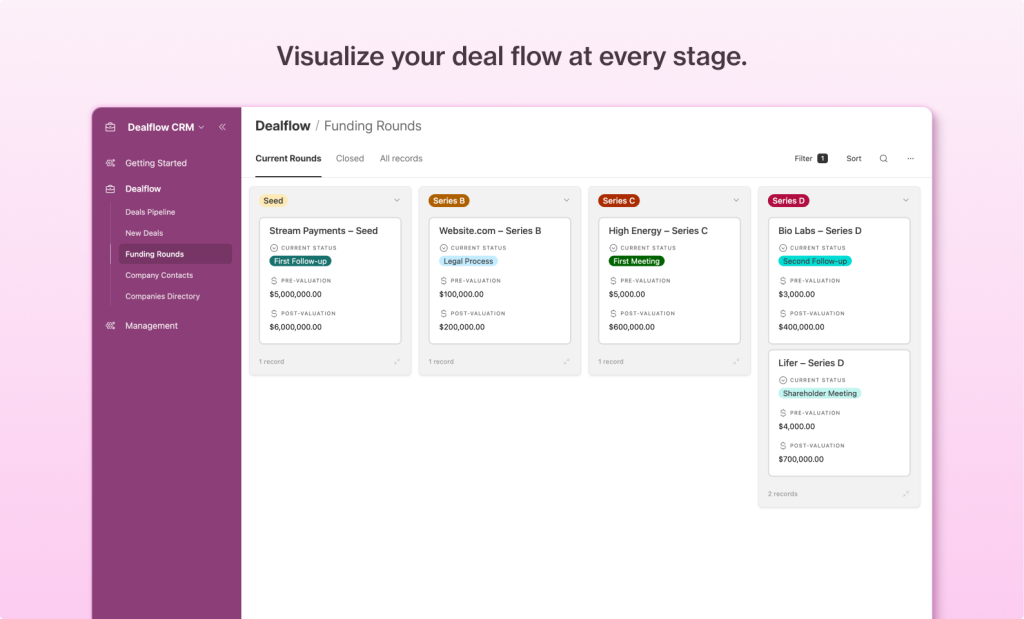Click the 2 records count in Series D
Image resolution: width=1024 pixels, height=619 pixels.
pos(782,494)
